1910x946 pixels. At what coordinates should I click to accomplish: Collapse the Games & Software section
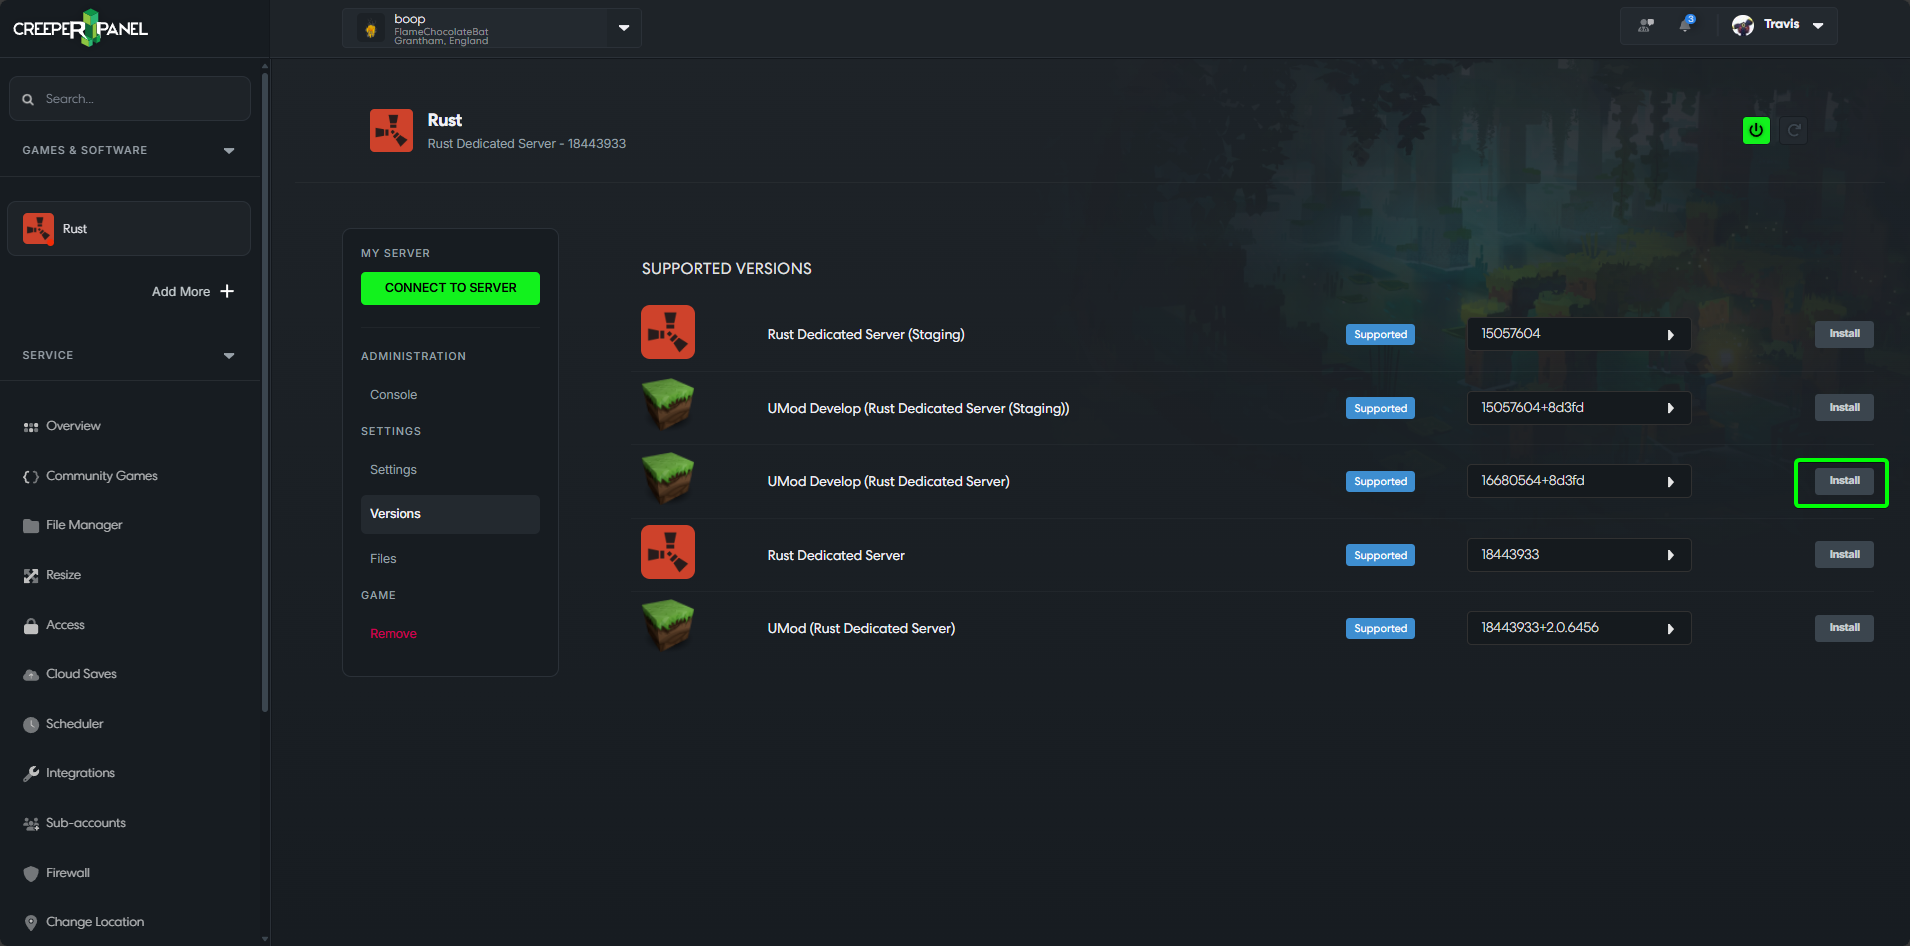pyautogui.click(x=229, y=151)
